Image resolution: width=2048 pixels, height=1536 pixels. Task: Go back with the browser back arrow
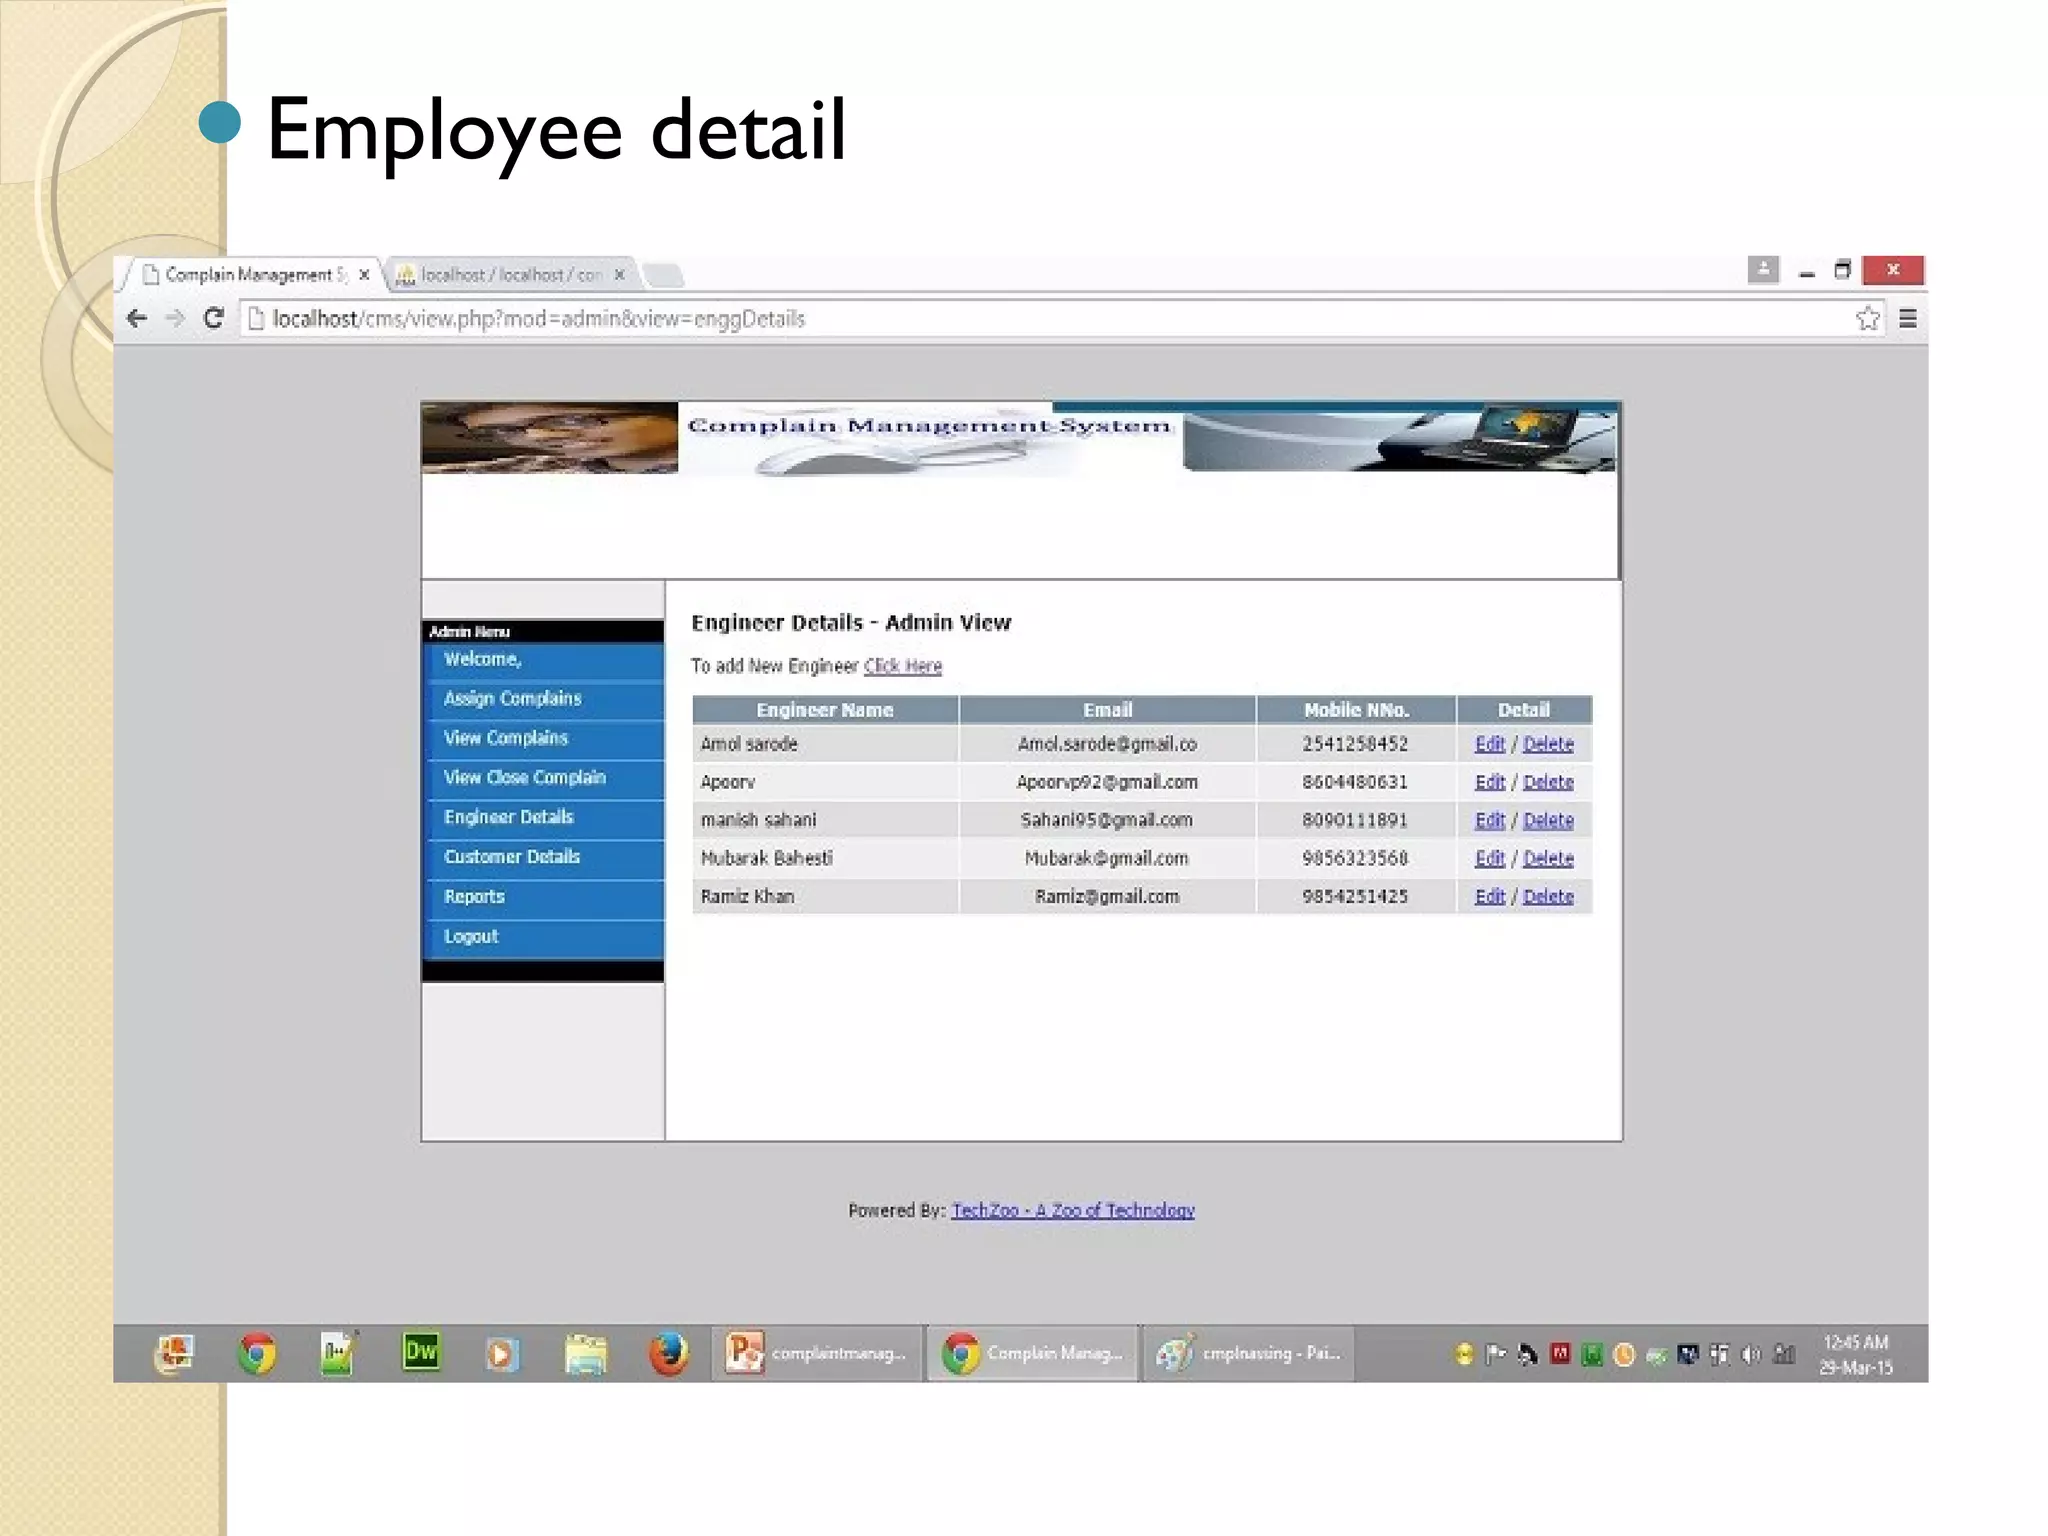[x=137, y=319]
